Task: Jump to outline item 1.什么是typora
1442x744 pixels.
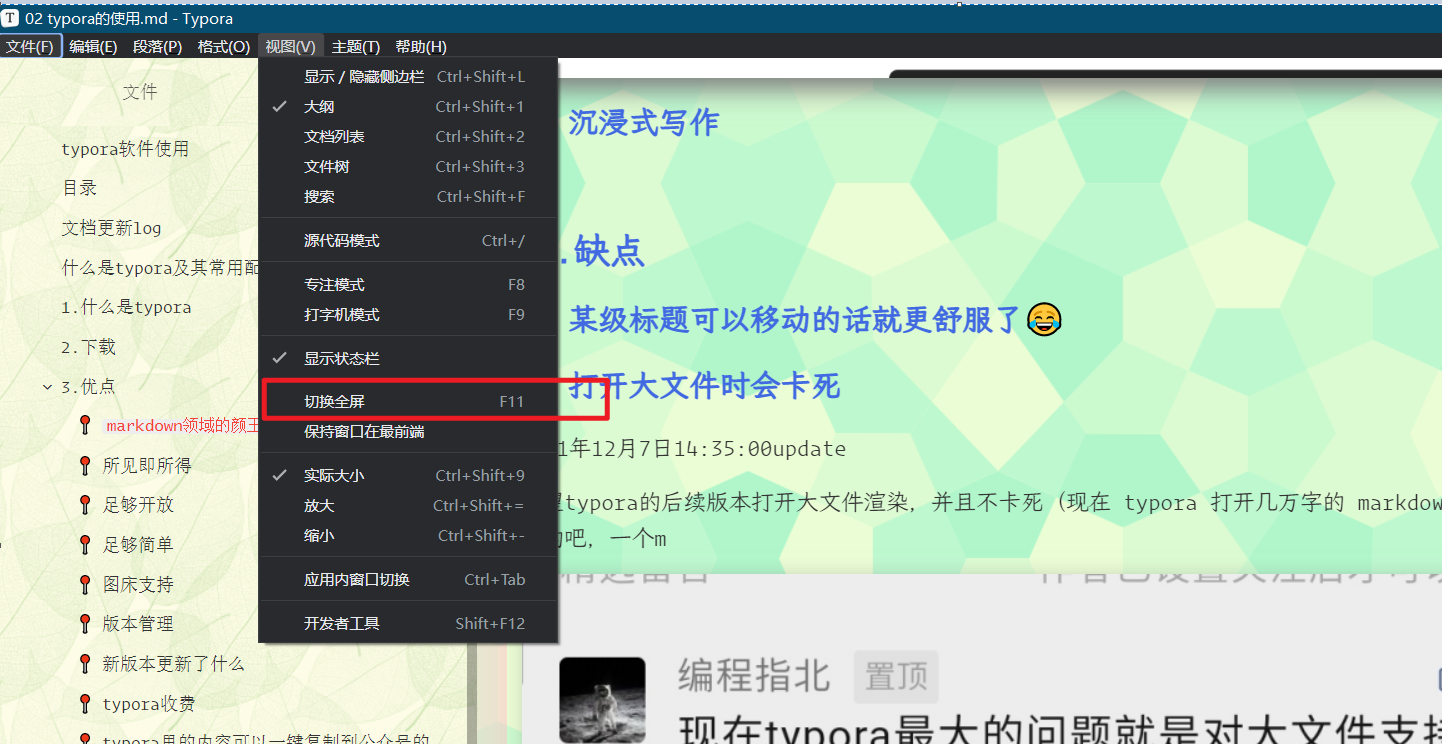Action: point(126,307)
